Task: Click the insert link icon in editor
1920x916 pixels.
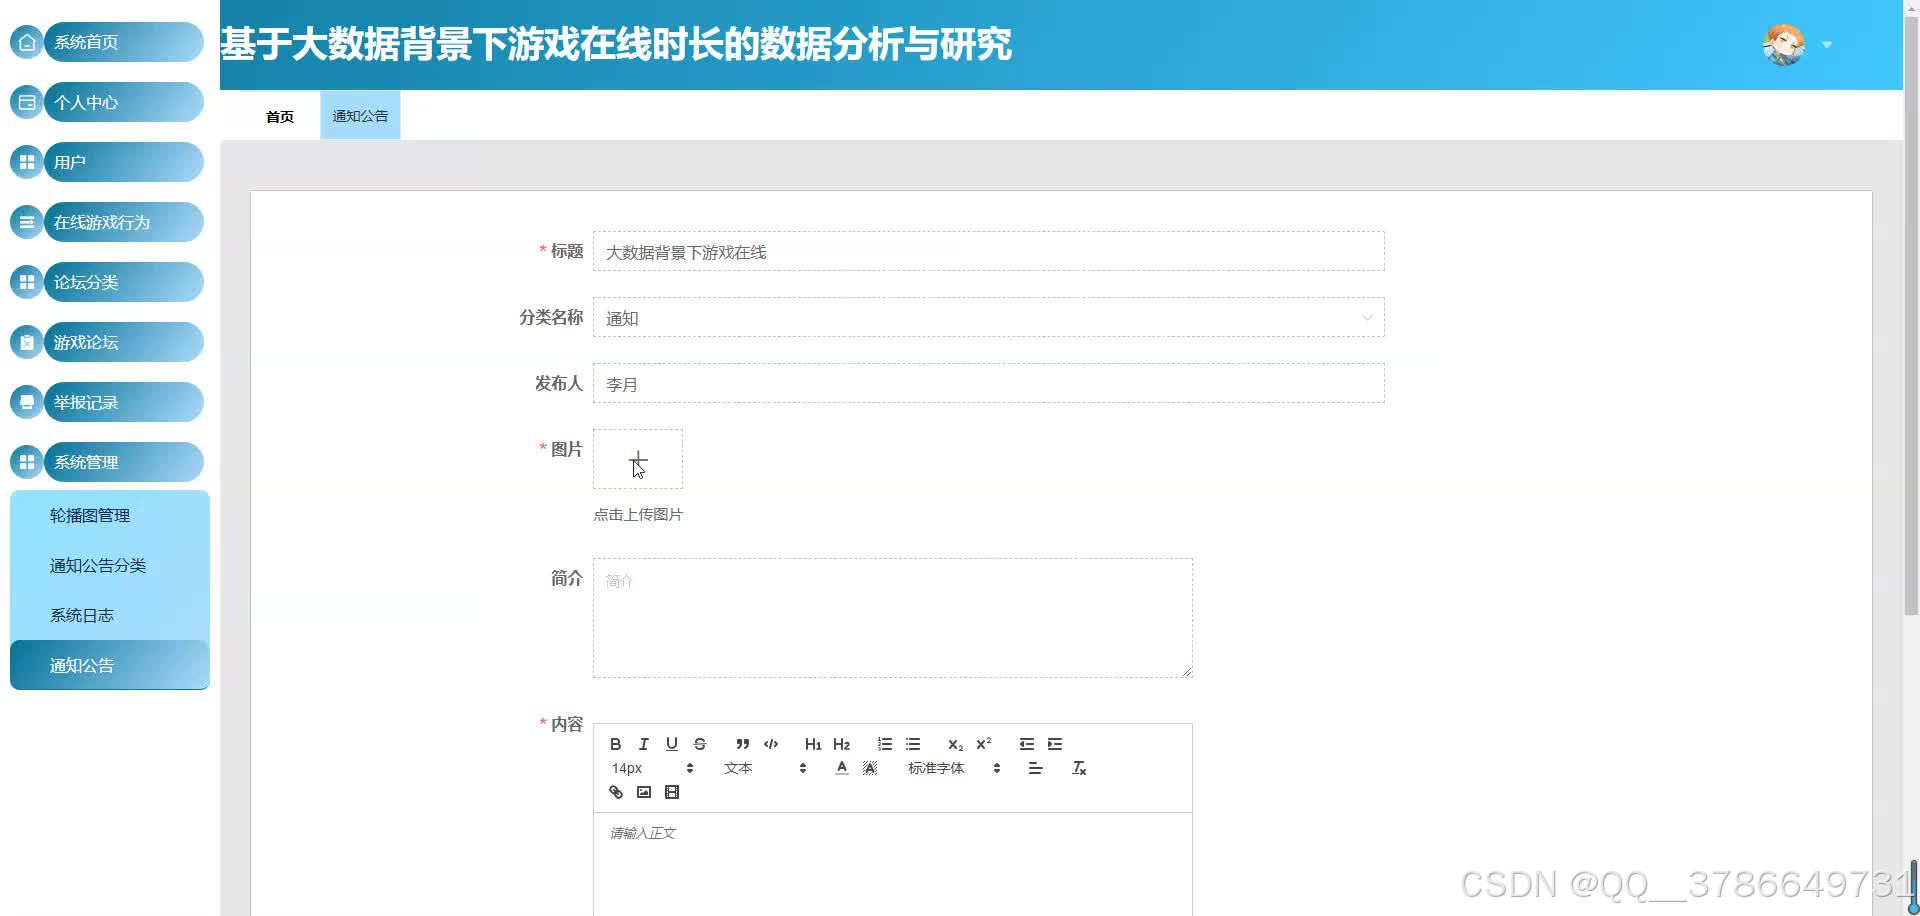Action: click(615, 791)
